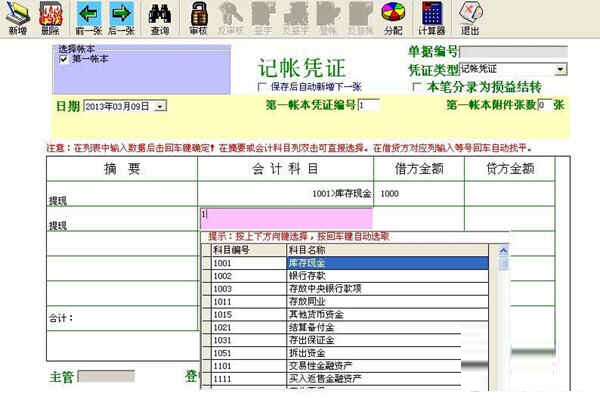Click the greyed-out 签字 sign icon

(x=263, y=18)
